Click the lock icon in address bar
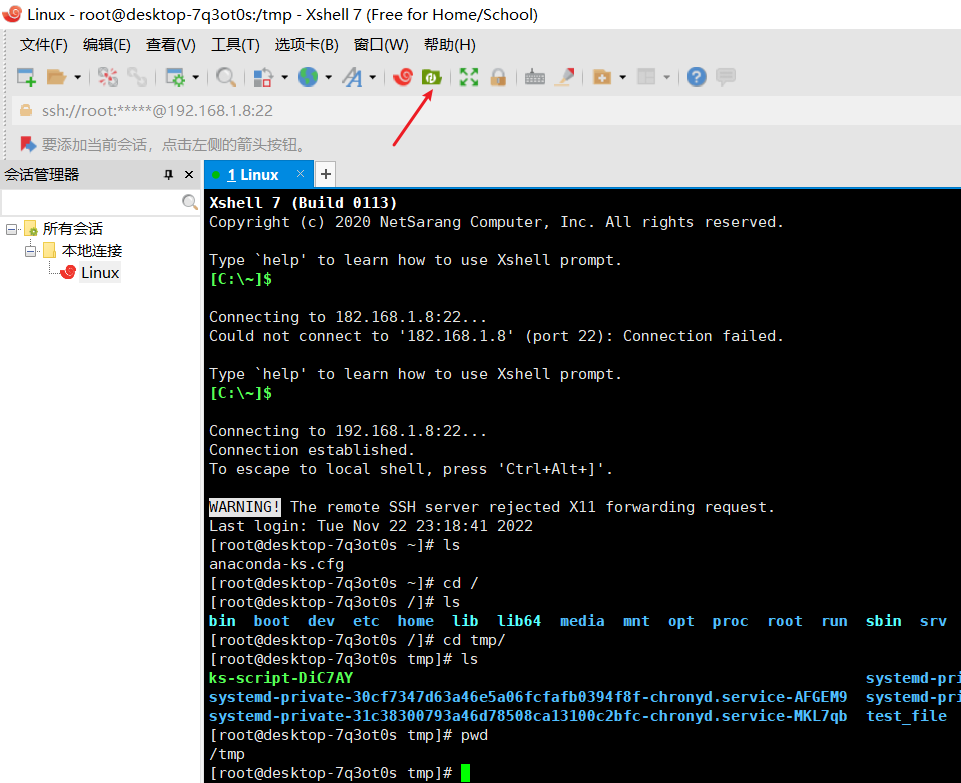 (x=26, y=110)
